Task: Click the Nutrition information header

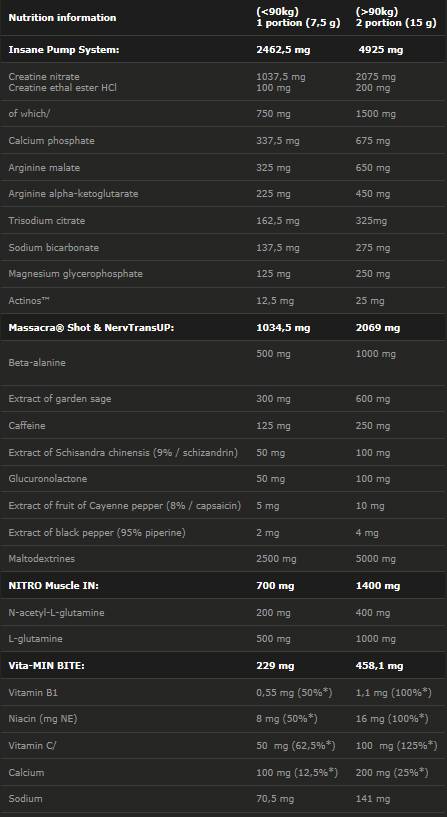Action: coord(62,18)
